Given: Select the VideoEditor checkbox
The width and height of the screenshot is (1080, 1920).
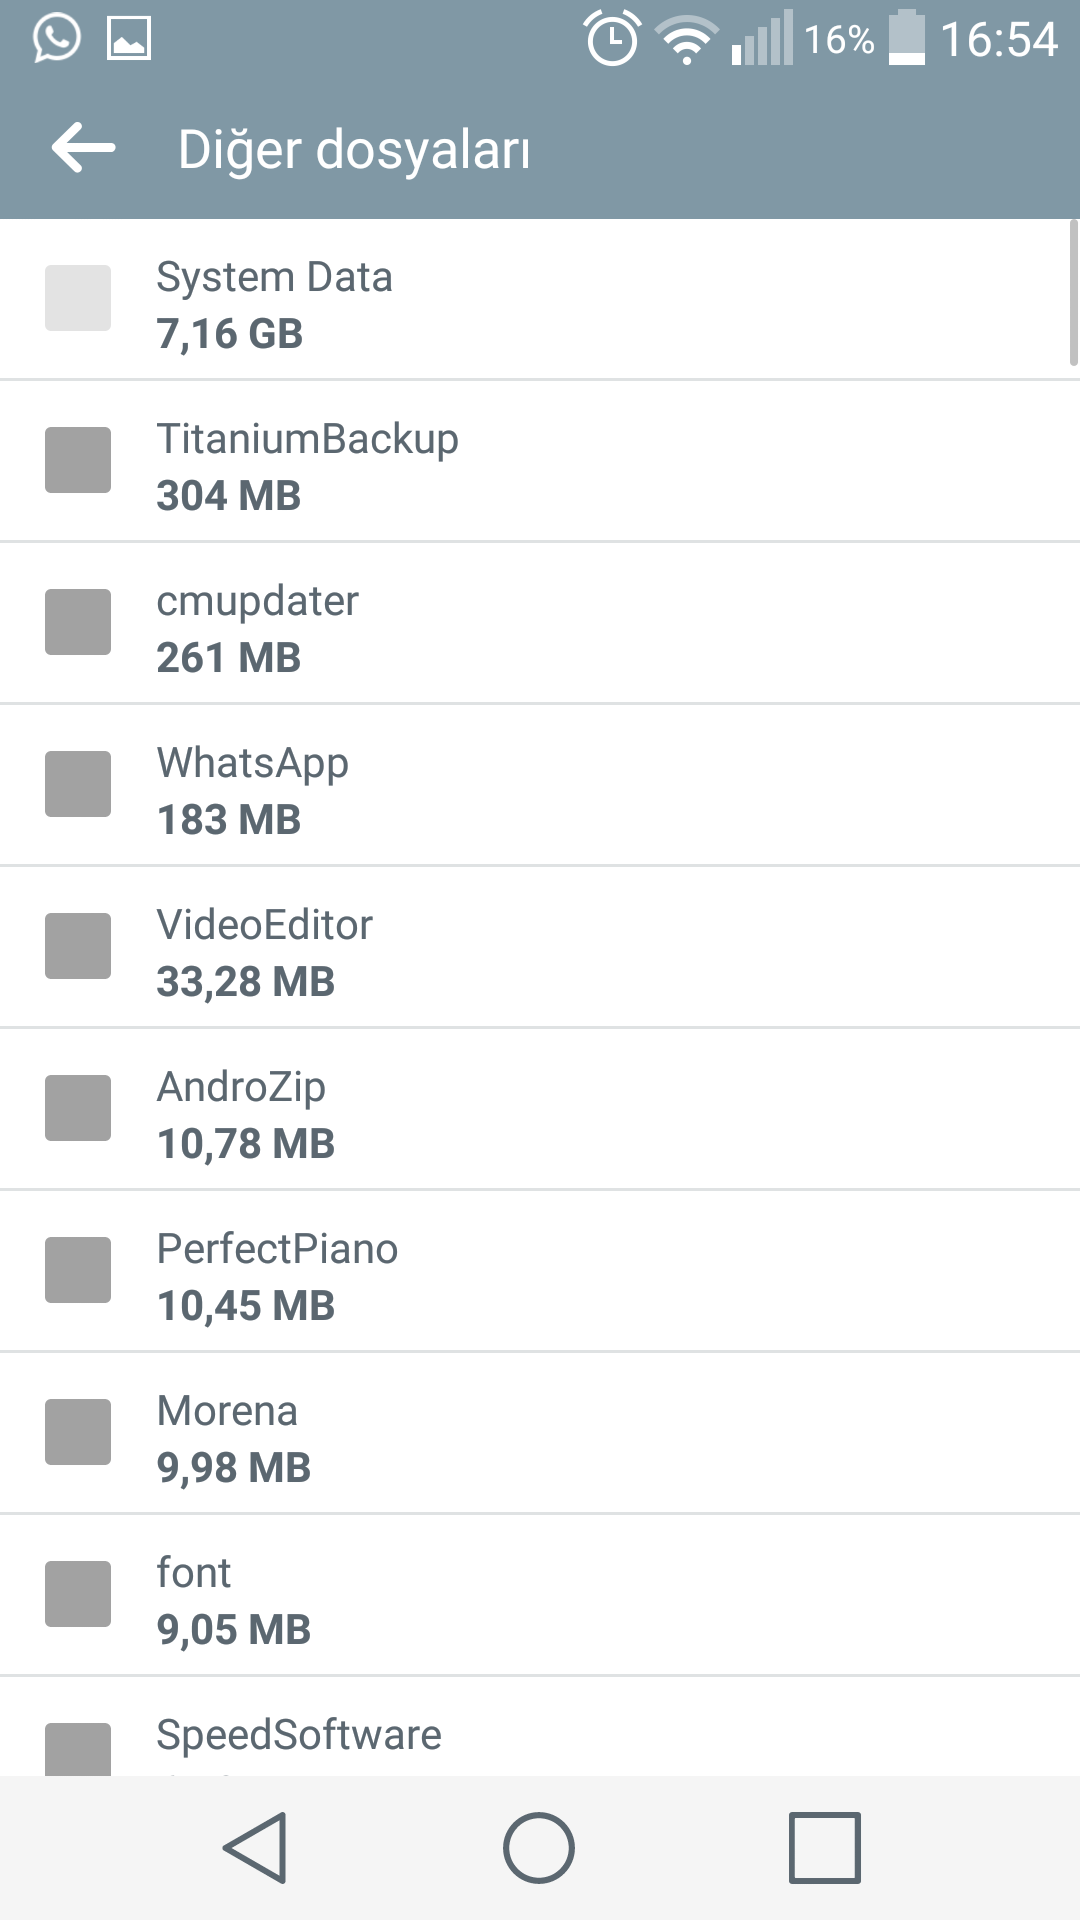Looking at the screenshot, I should tap(78, 946).
